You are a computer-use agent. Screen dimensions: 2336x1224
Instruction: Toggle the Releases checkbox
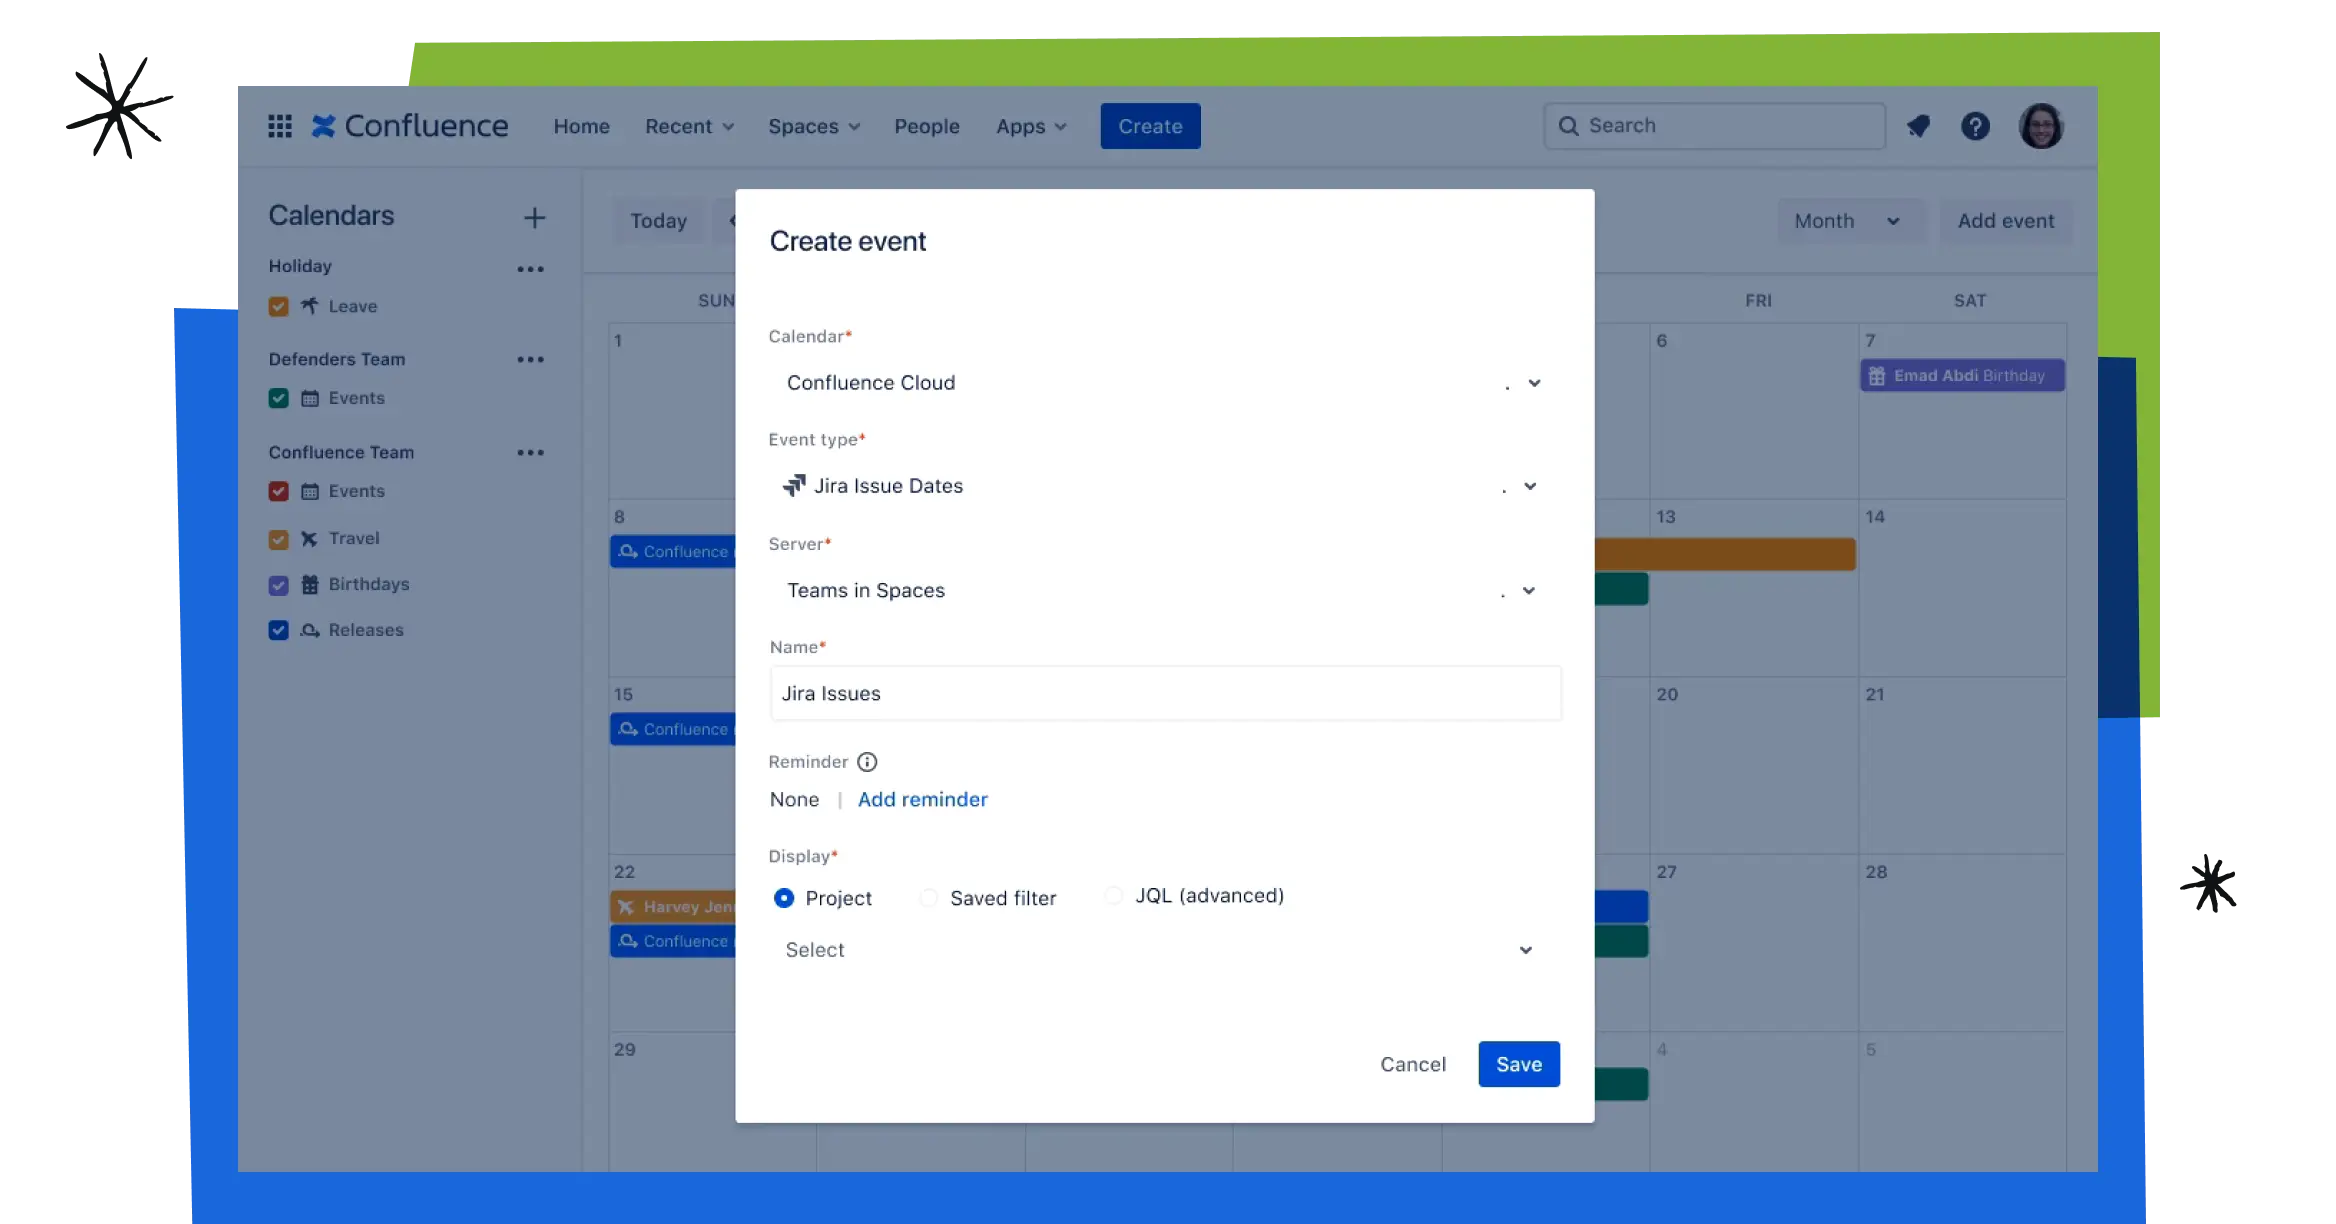point(279,630)
